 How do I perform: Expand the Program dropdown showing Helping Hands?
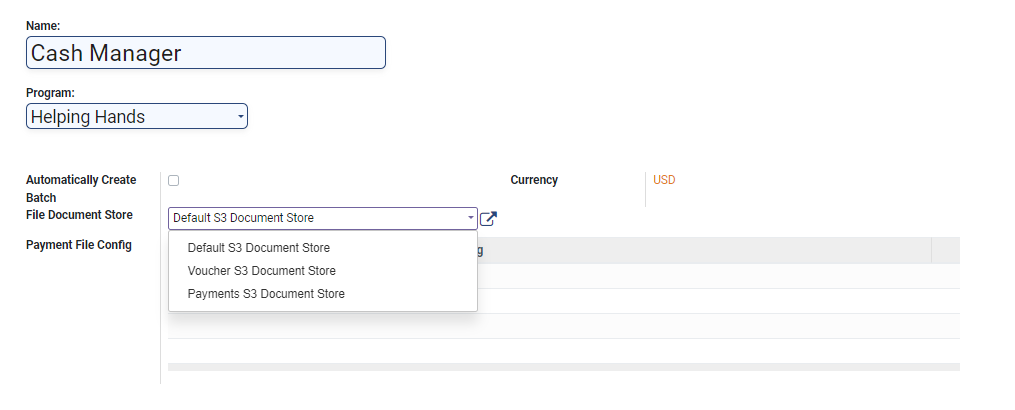137,117
